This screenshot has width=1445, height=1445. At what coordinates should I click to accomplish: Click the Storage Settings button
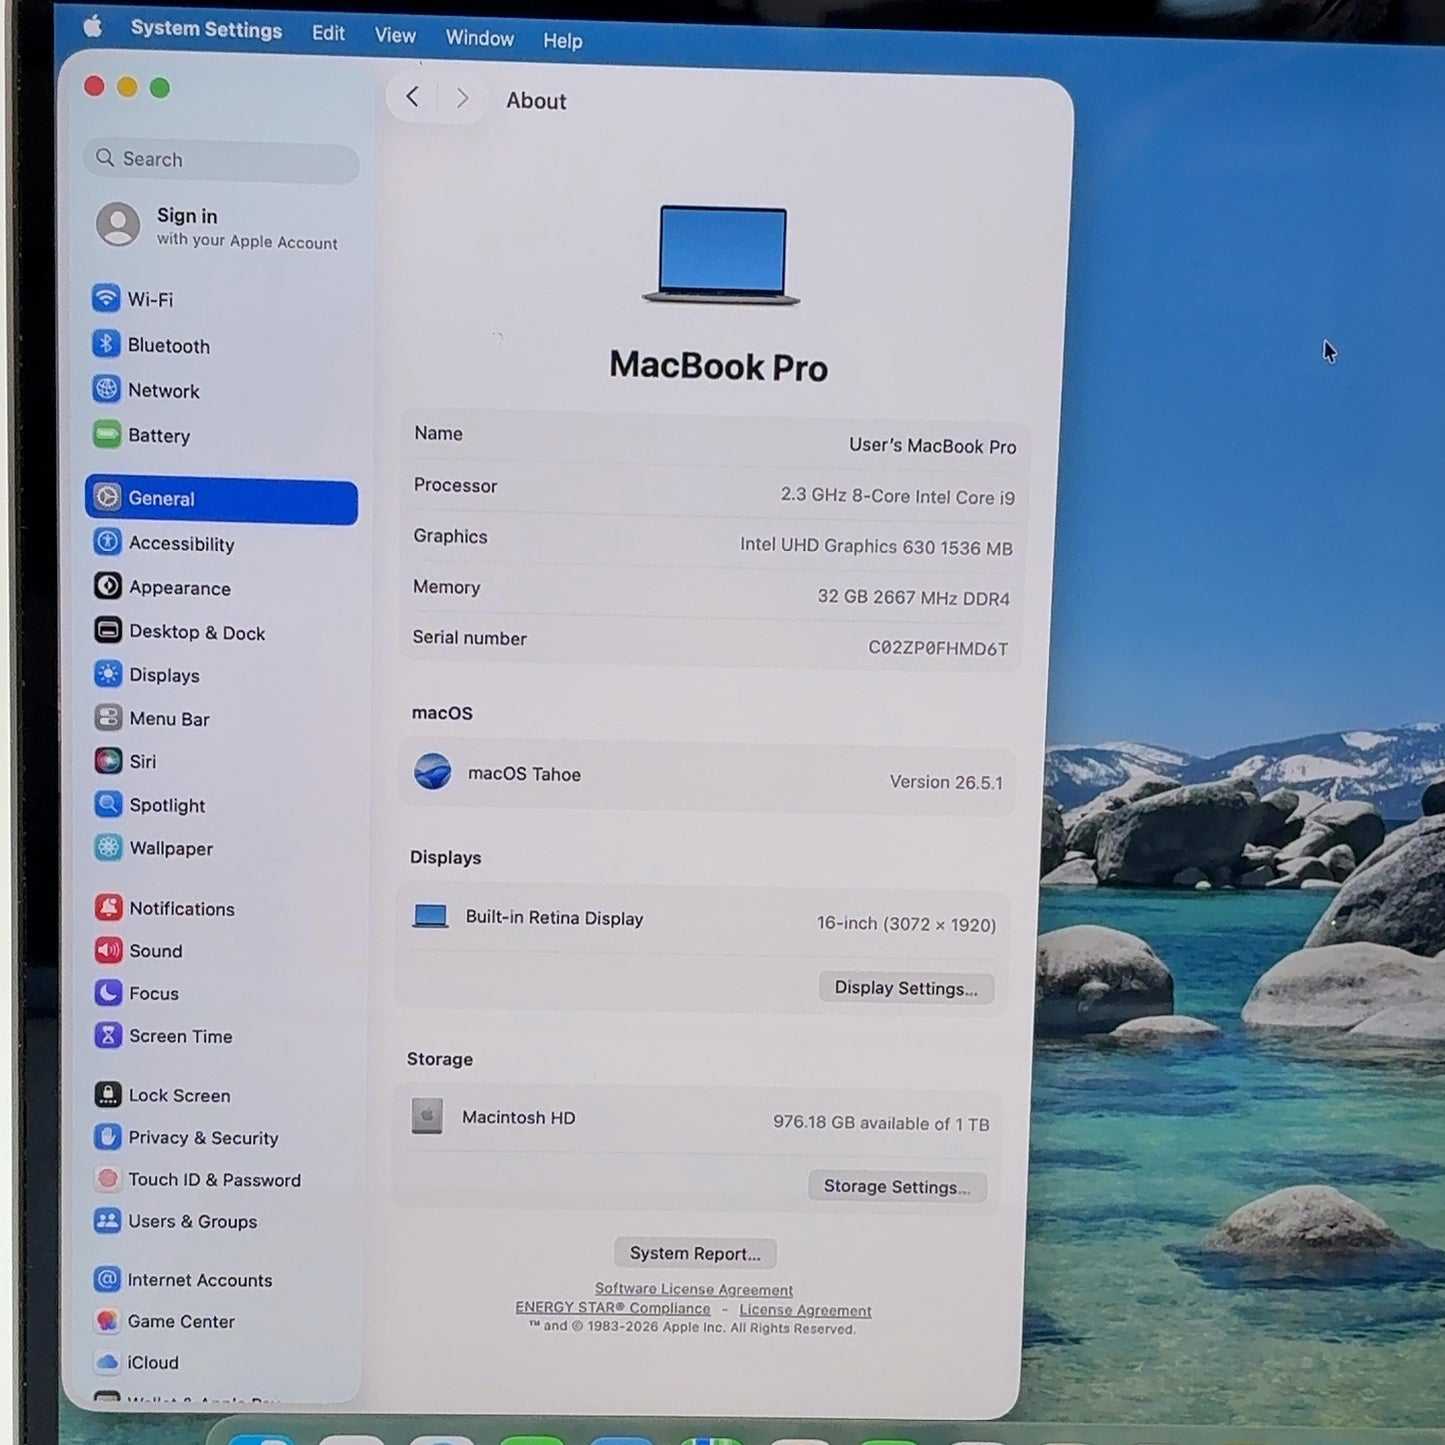coord(897,1187)
